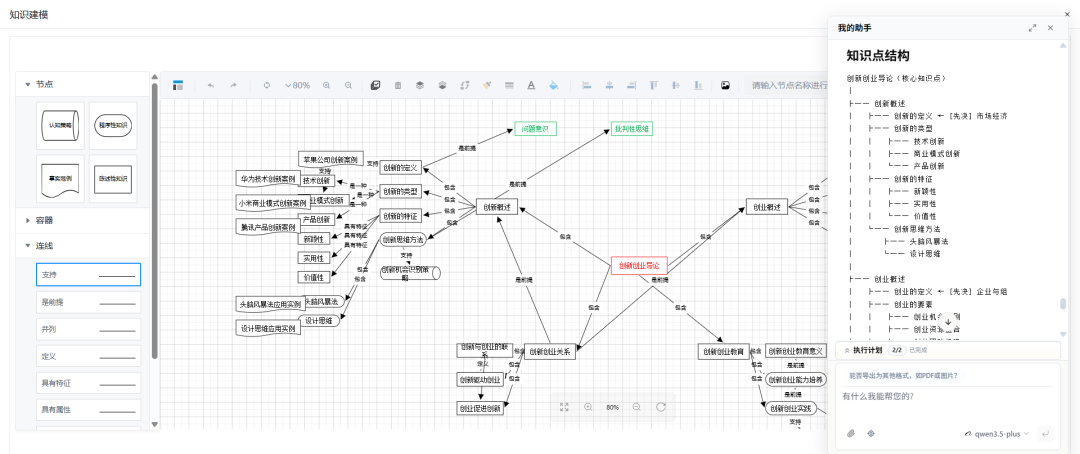This screenshot has width=1080, height=454.
Task: Reset zoom with the circular refresh icon
Action: point(267,85)
